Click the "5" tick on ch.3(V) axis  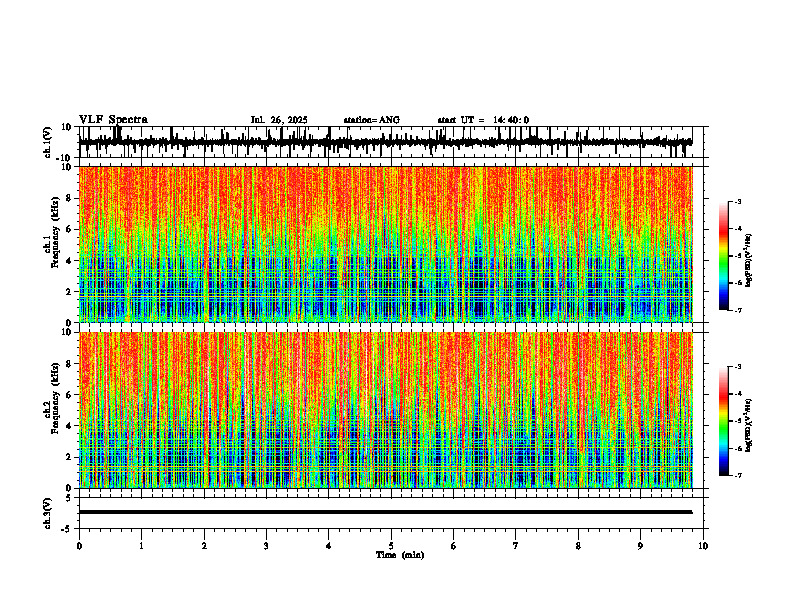[x=70, y=498]
